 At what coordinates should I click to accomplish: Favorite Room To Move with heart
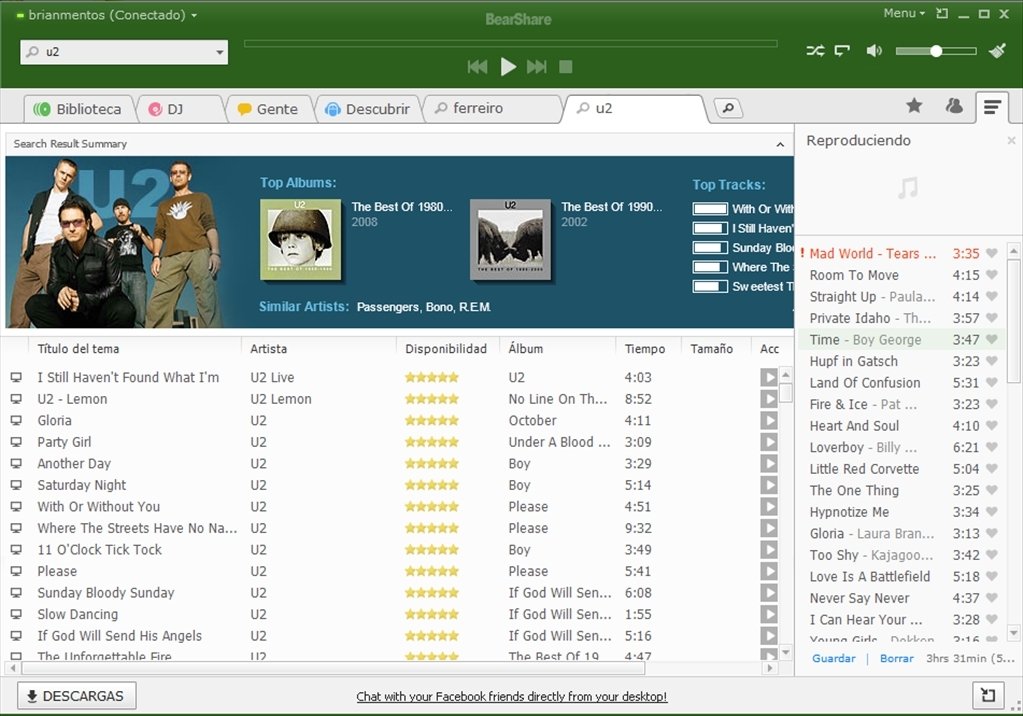(992, 275)
